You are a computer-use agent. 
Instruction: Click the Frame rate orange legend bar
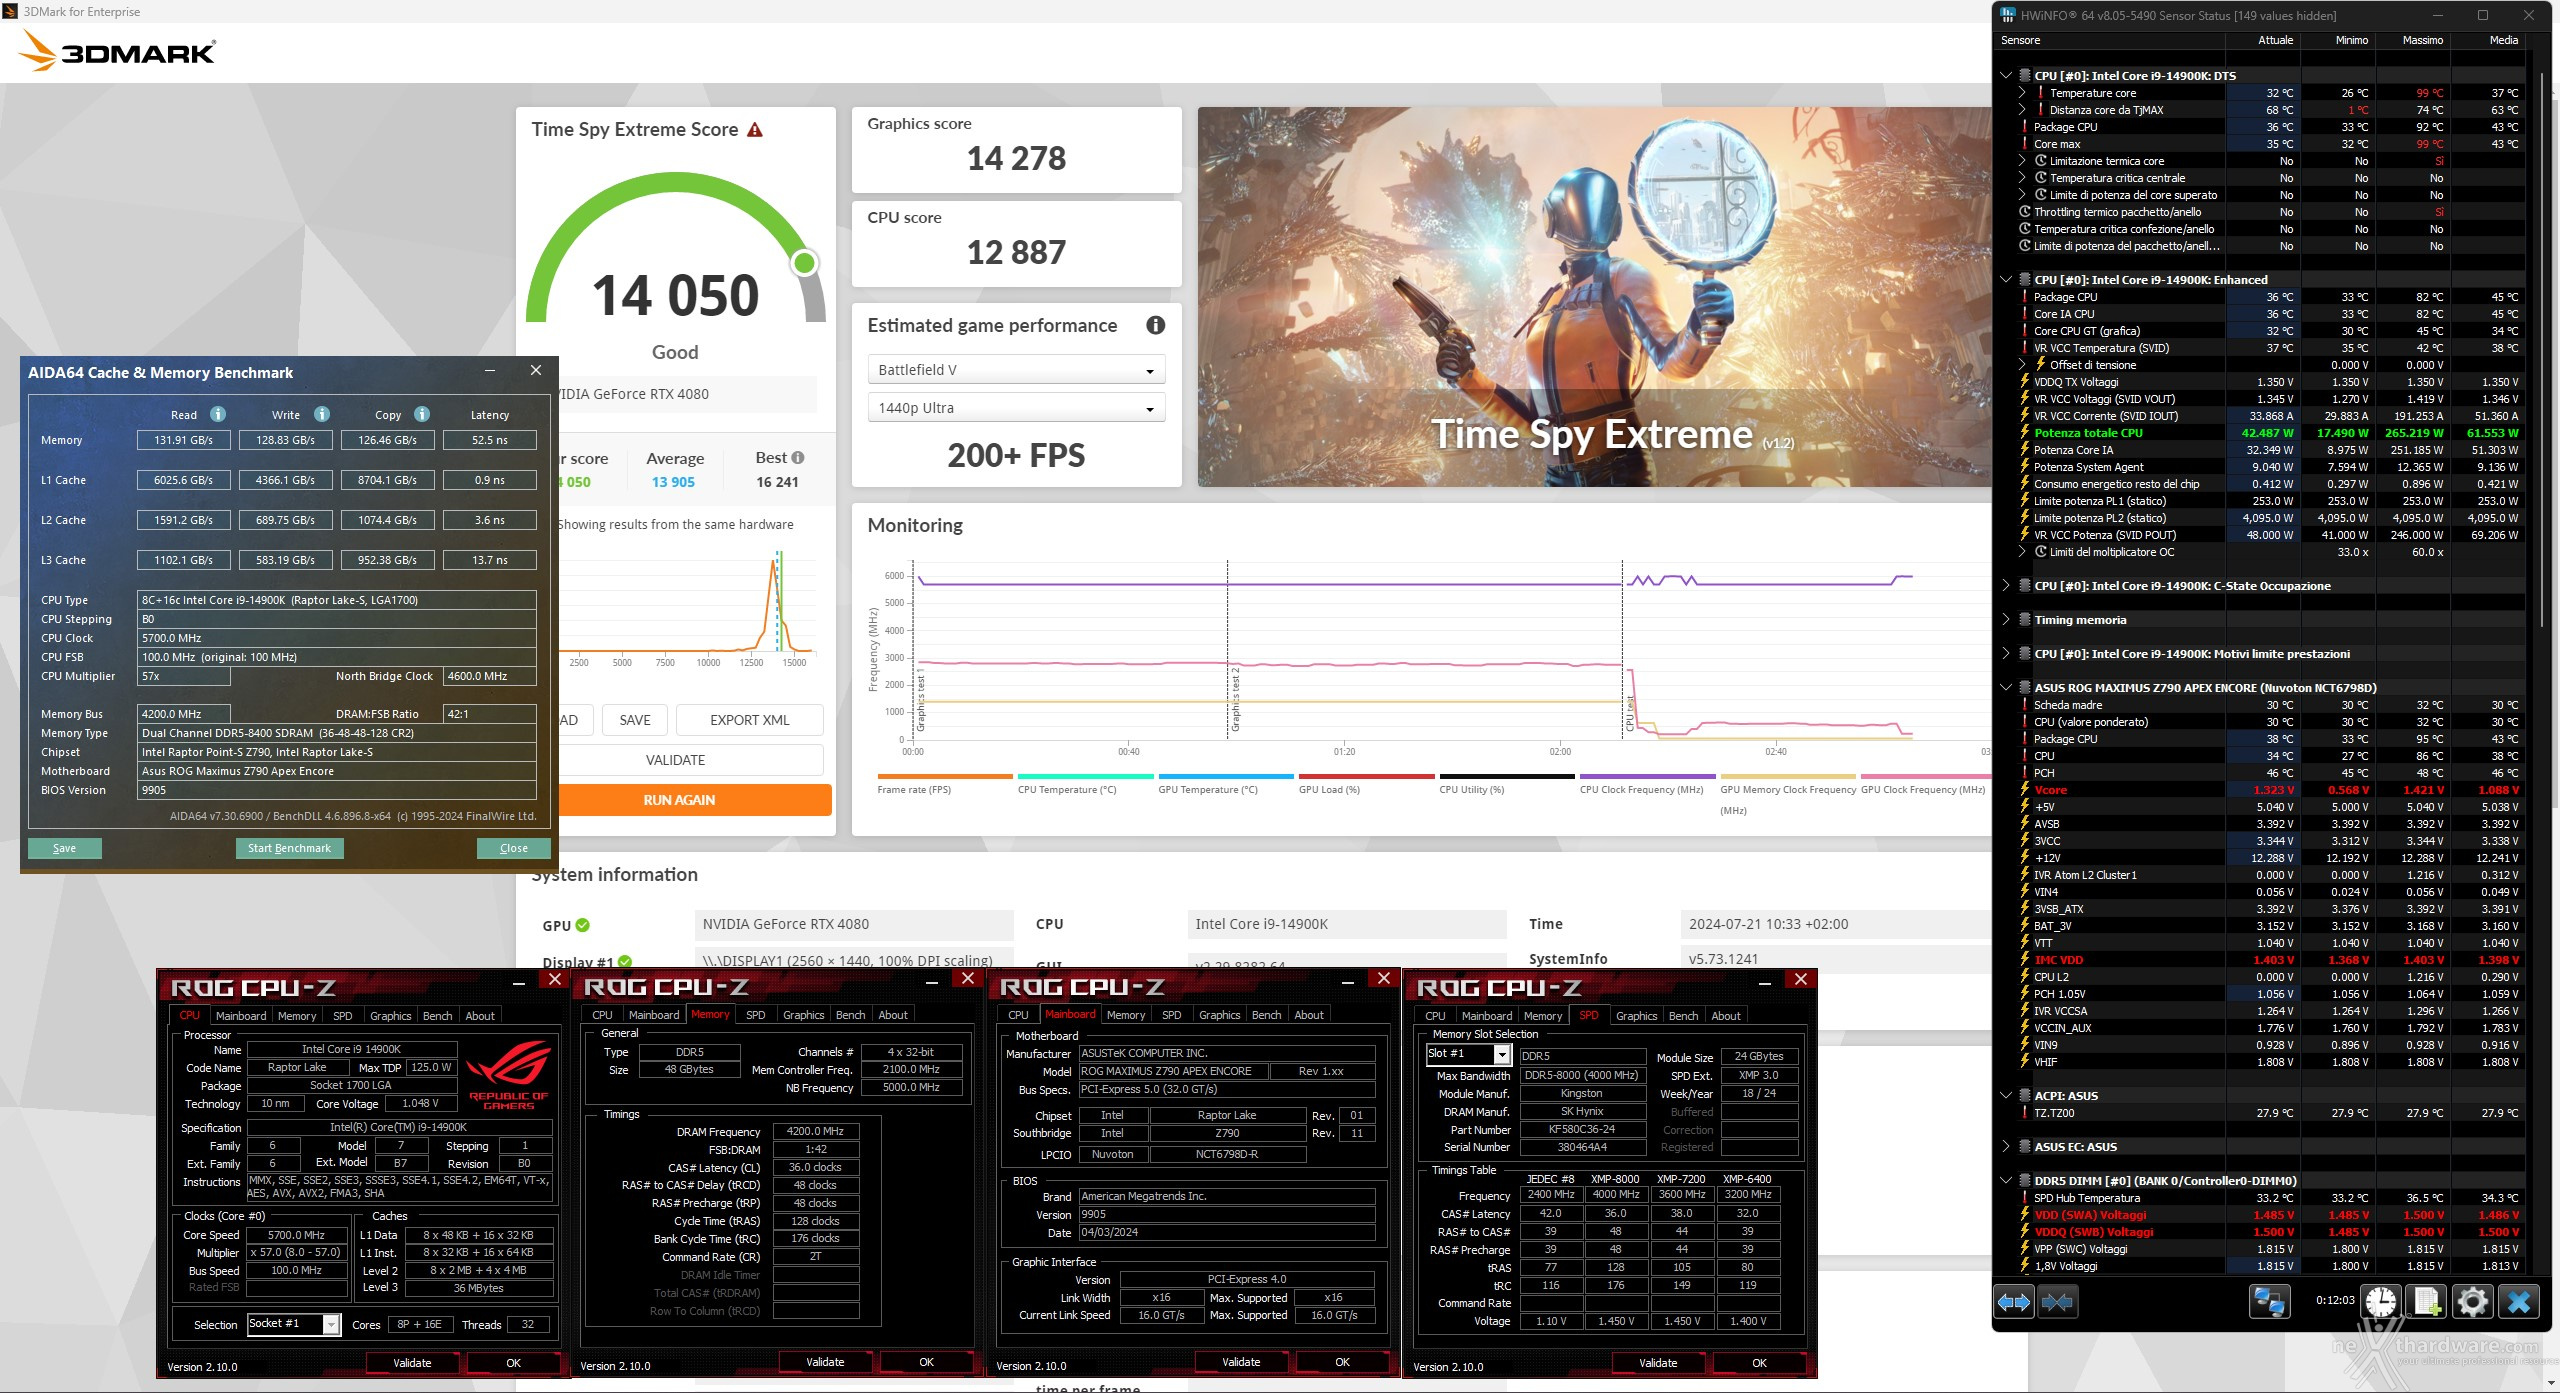pos(945,776)
